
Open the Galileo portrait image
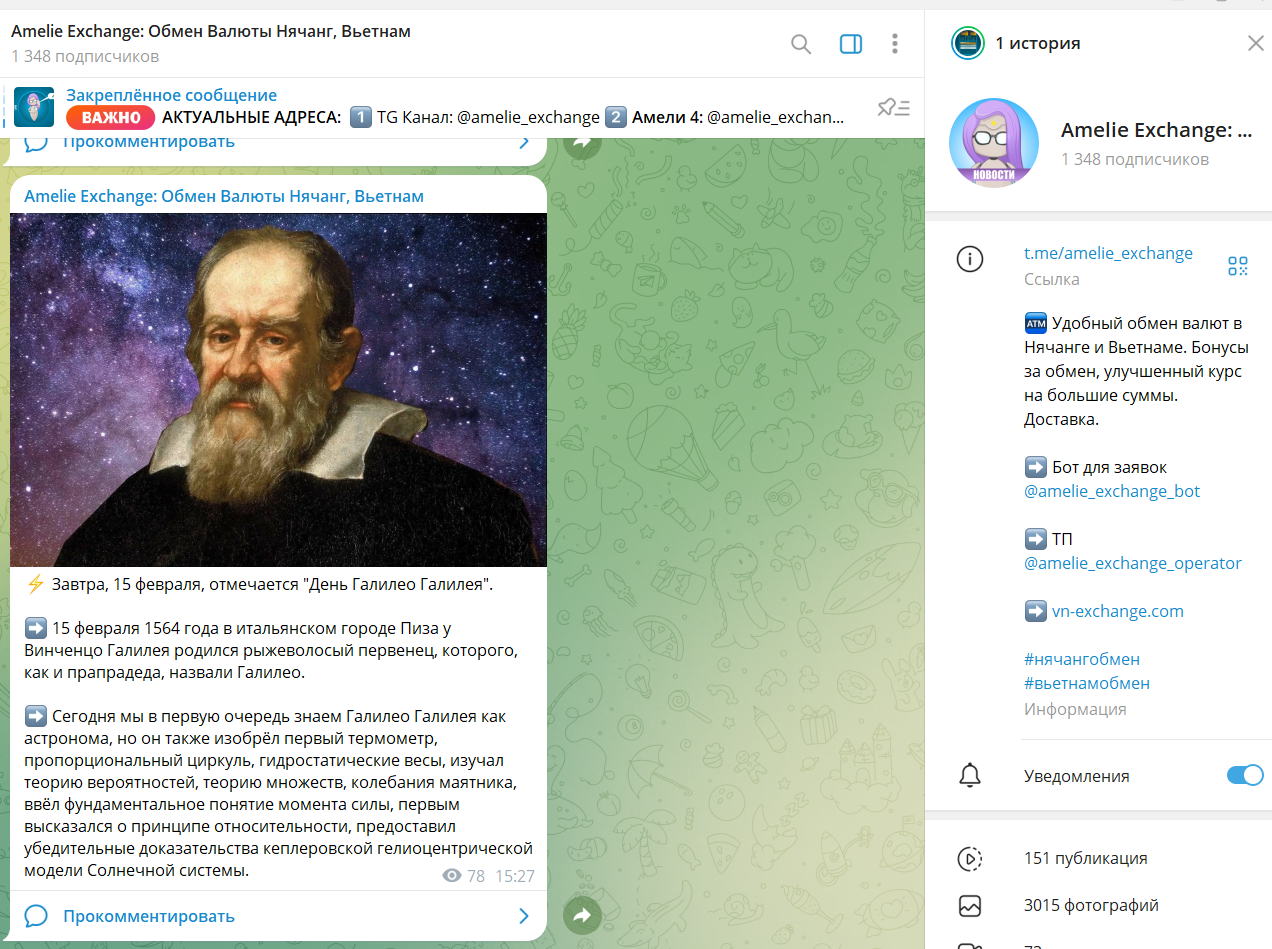point(278,390)
